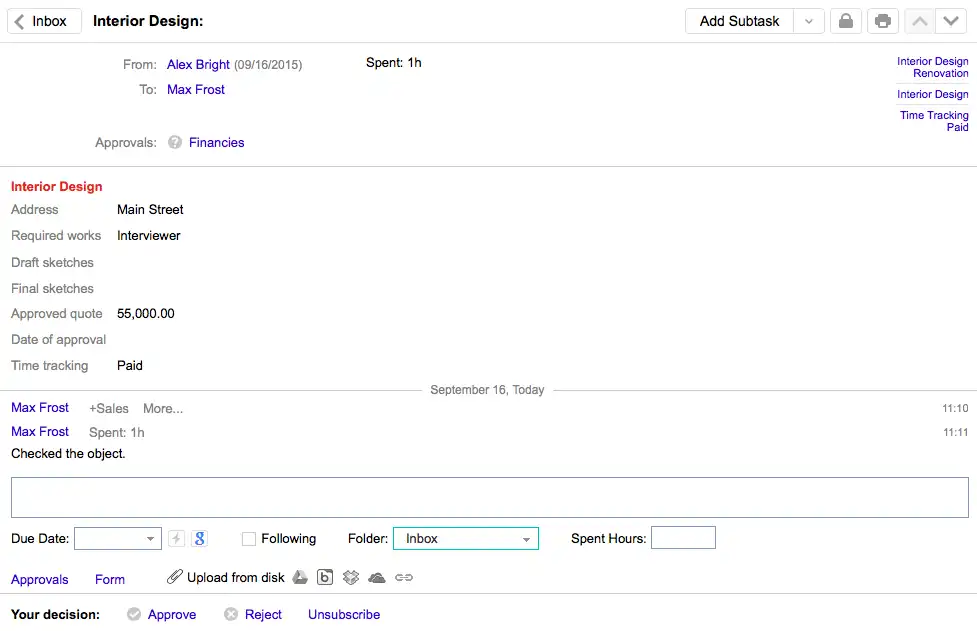Click the lock icon in top toolbar
977x631 pixels.
tap(846, 21)
